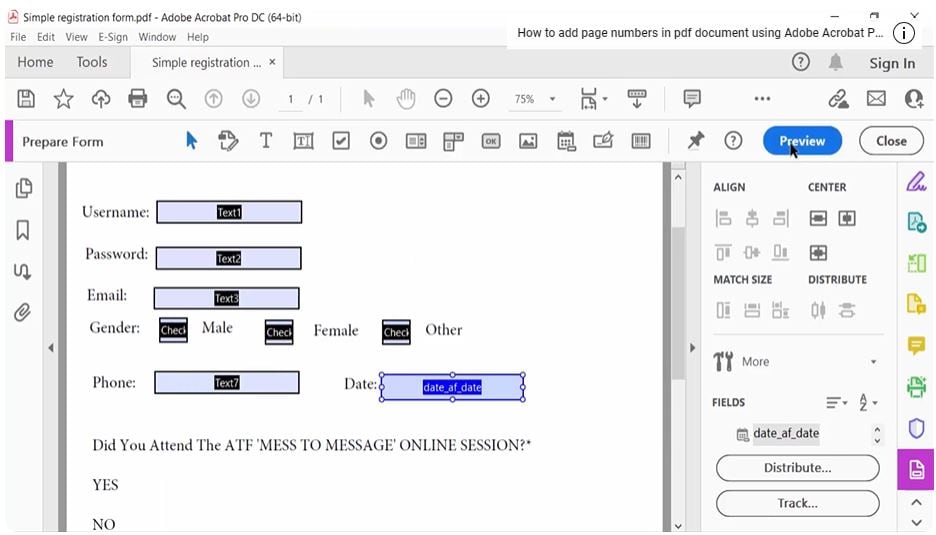Select the Hand pan tool
Viewport: 936px width, 535px height.
click(x=406, y=99)
